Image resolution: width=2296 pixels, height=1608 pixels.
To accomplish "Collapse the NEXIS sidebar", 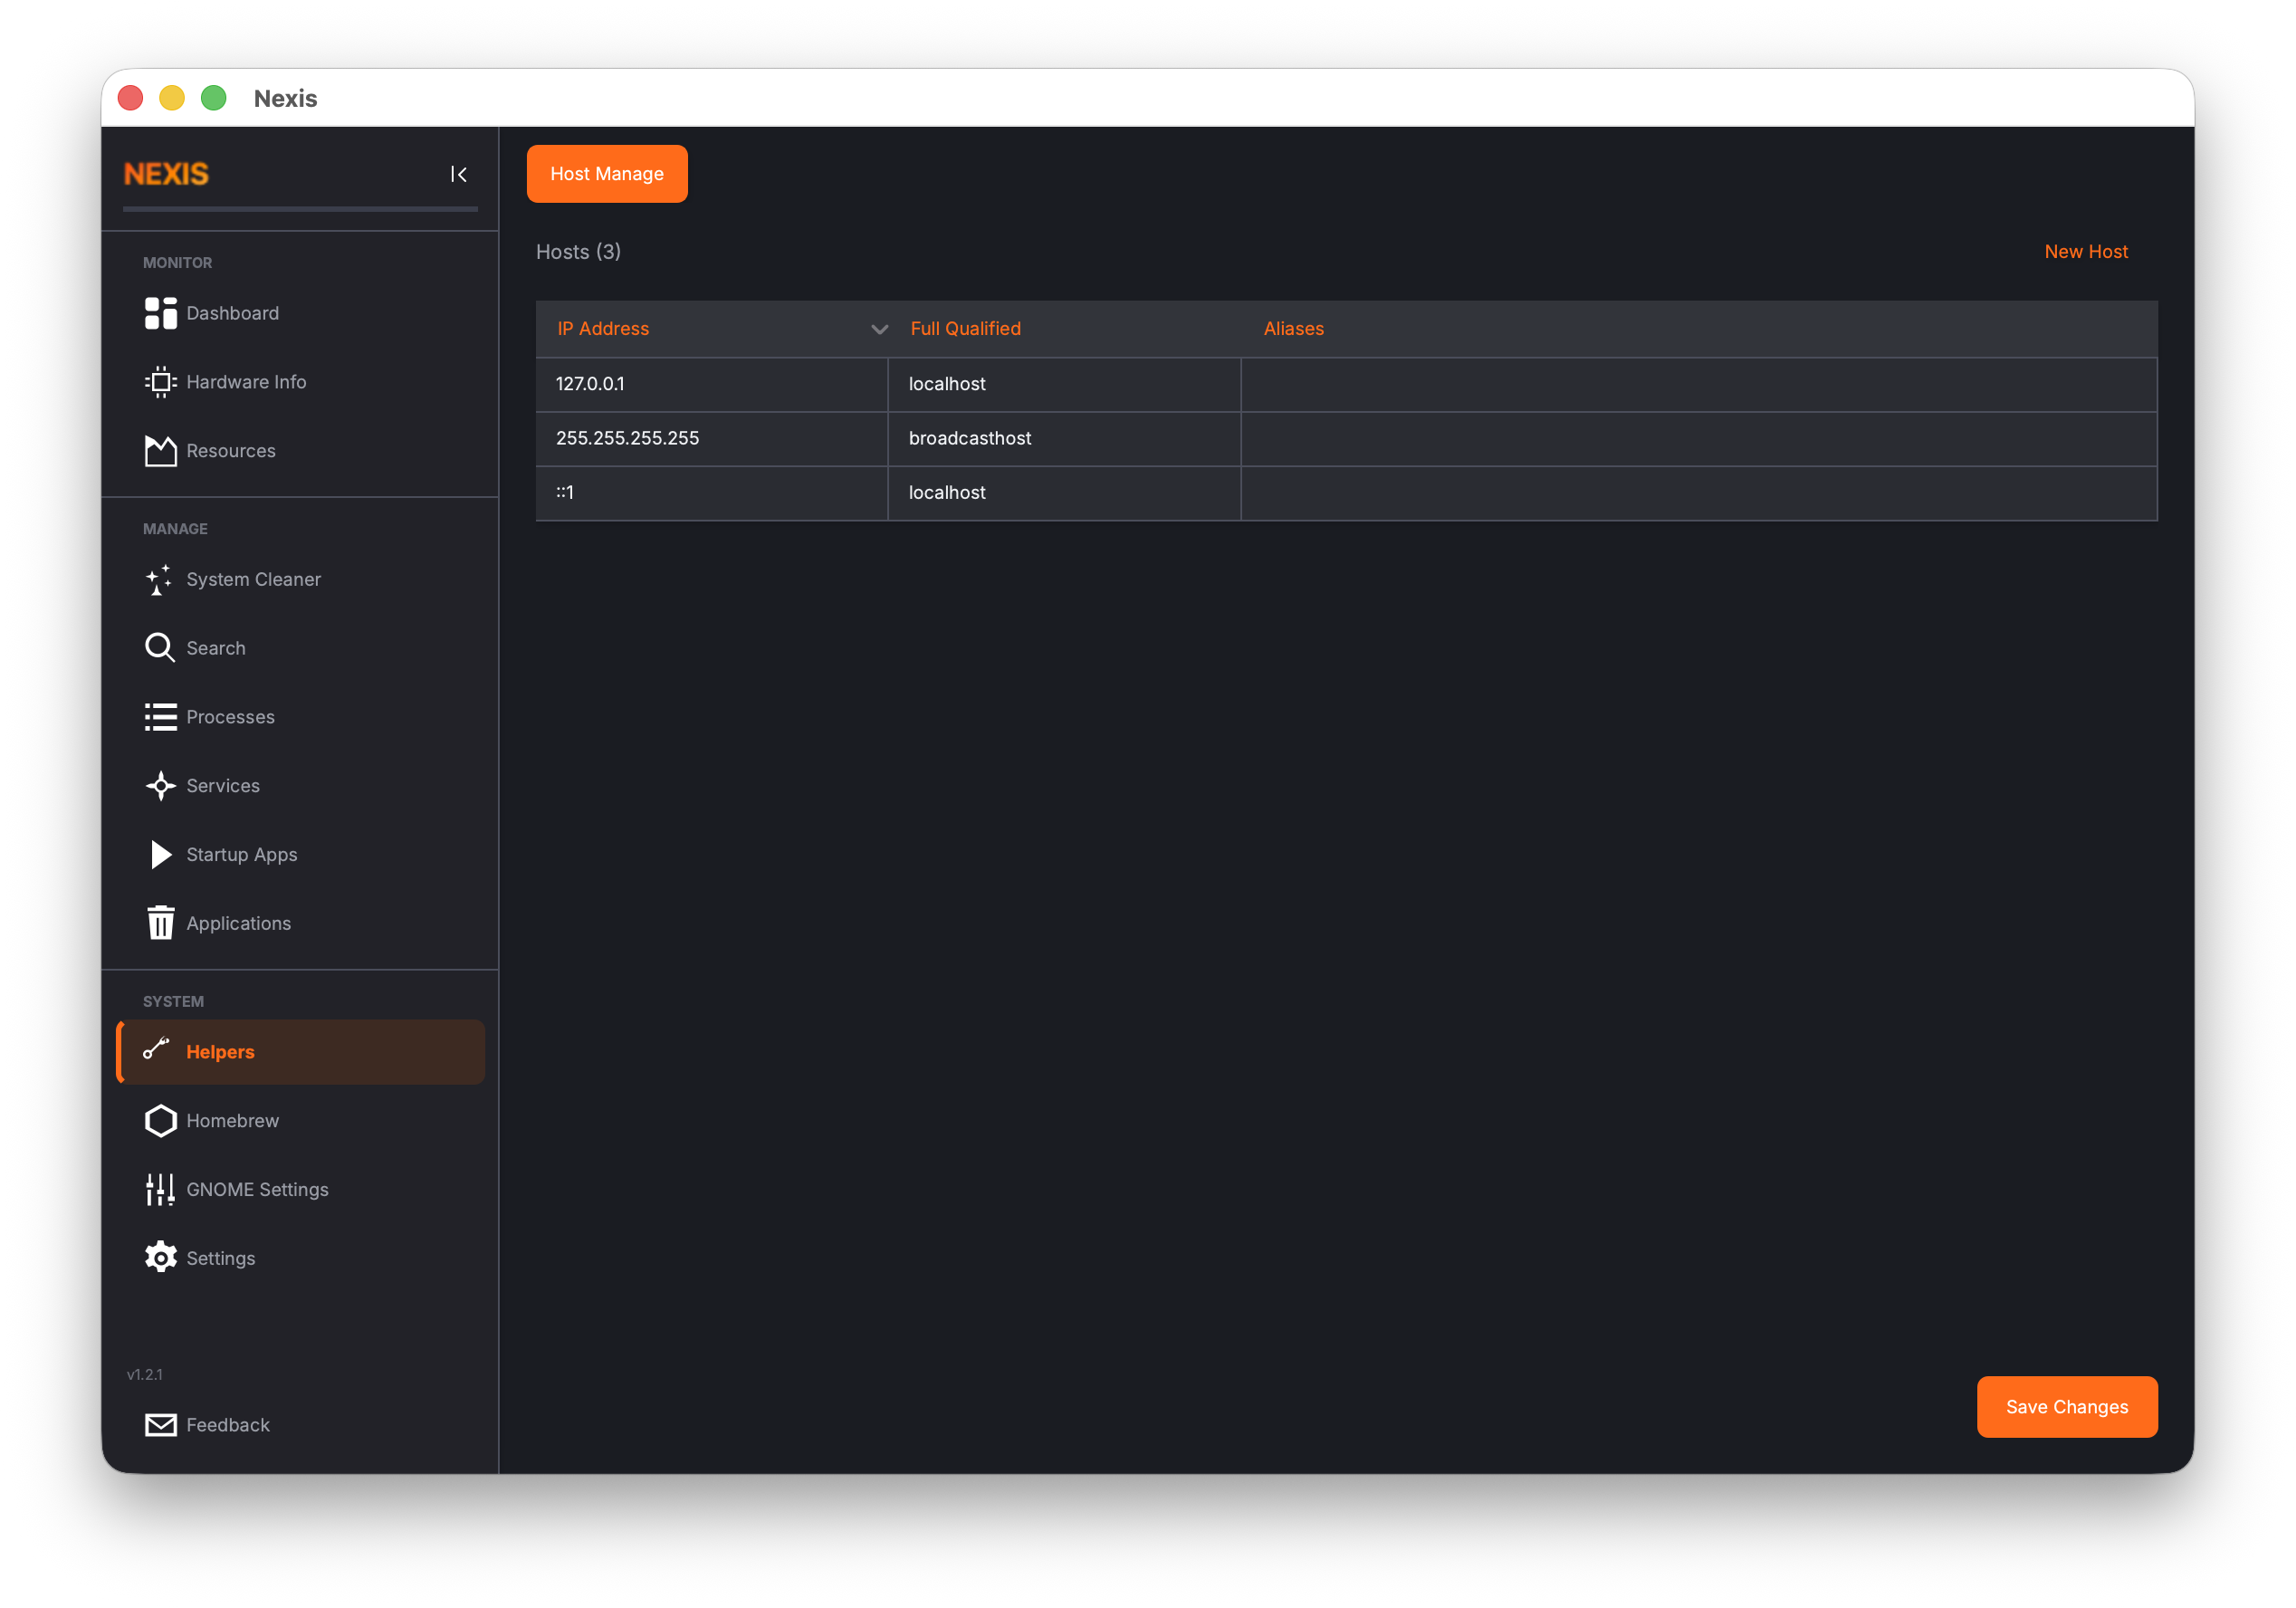I will [459, 173].
